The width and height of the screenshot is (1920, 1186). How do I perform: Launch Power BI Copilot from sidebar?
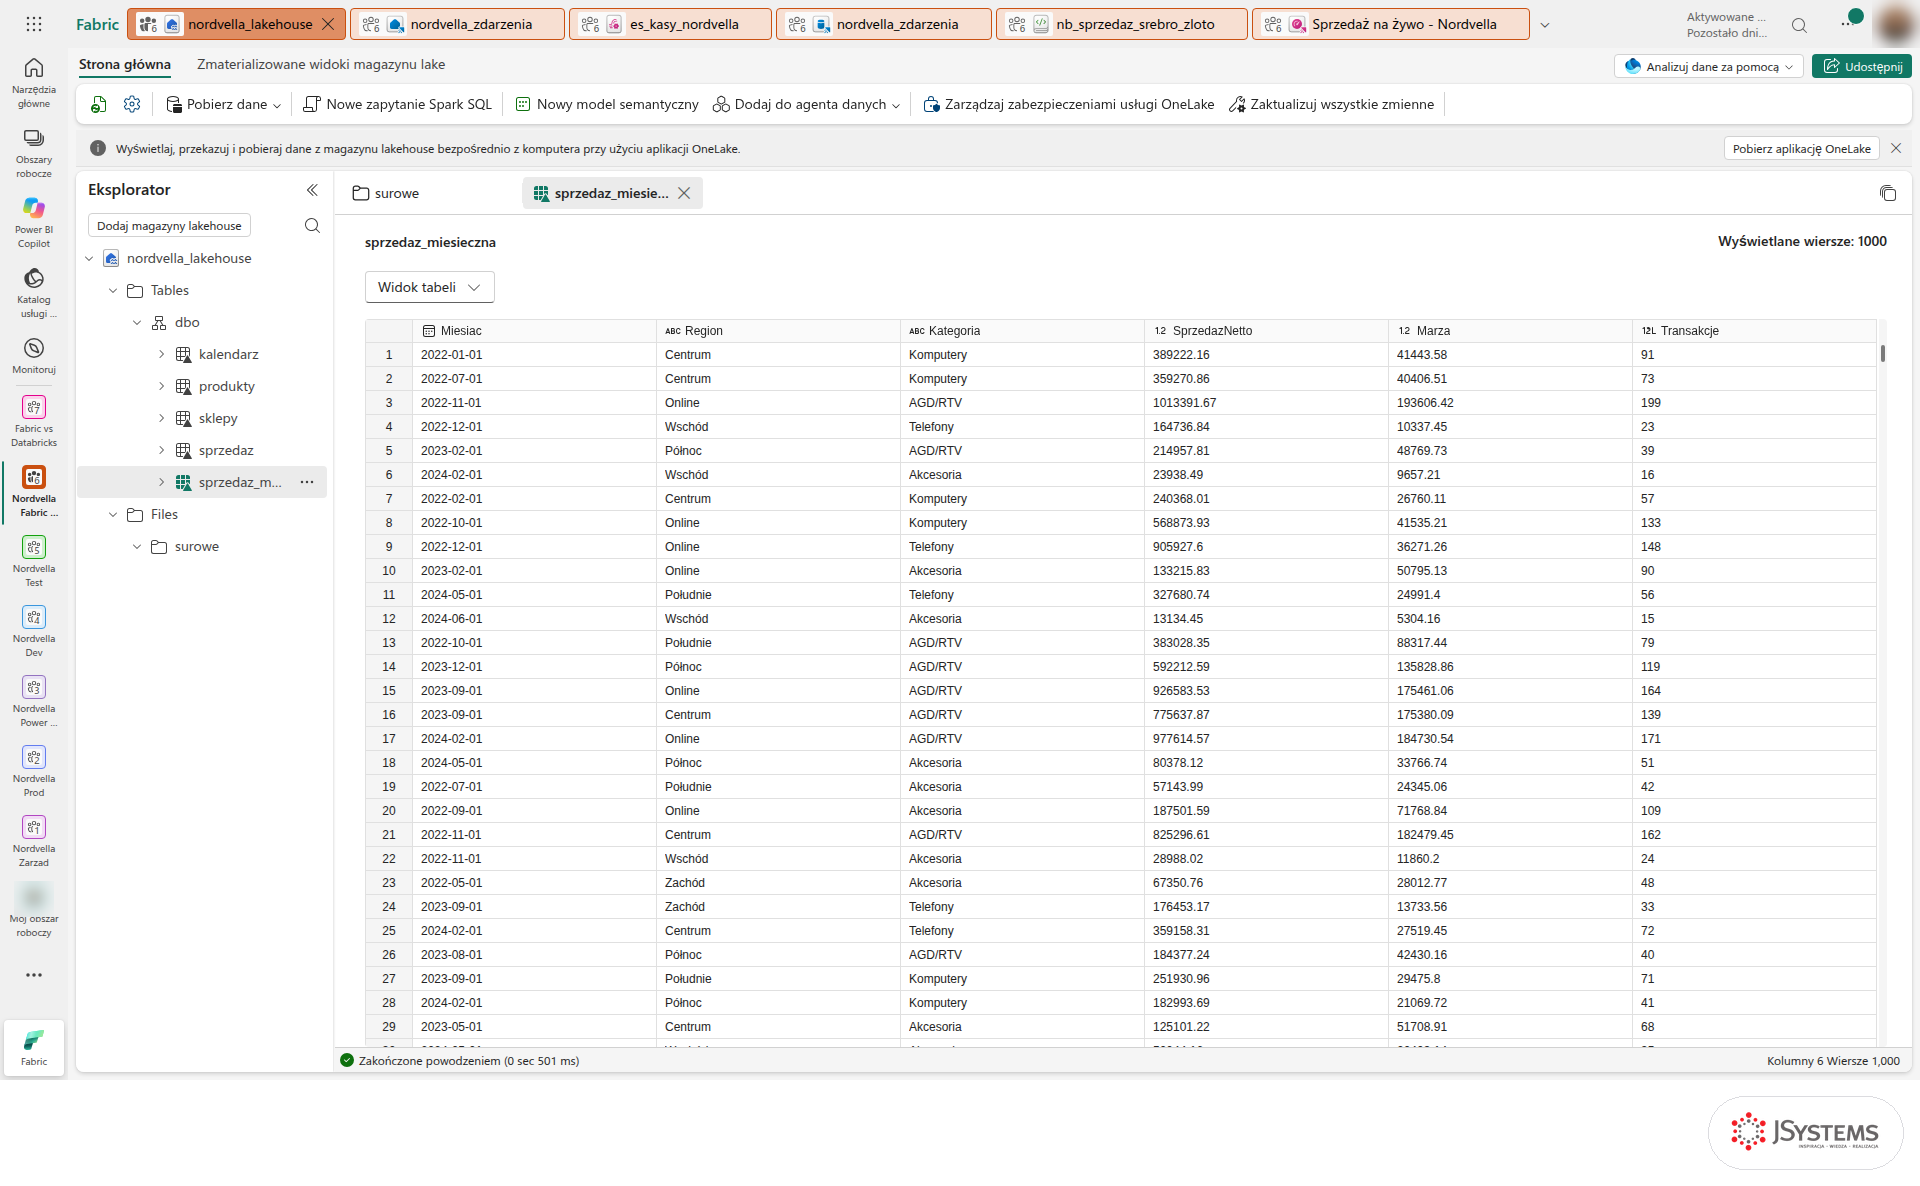tap(34, 222)
